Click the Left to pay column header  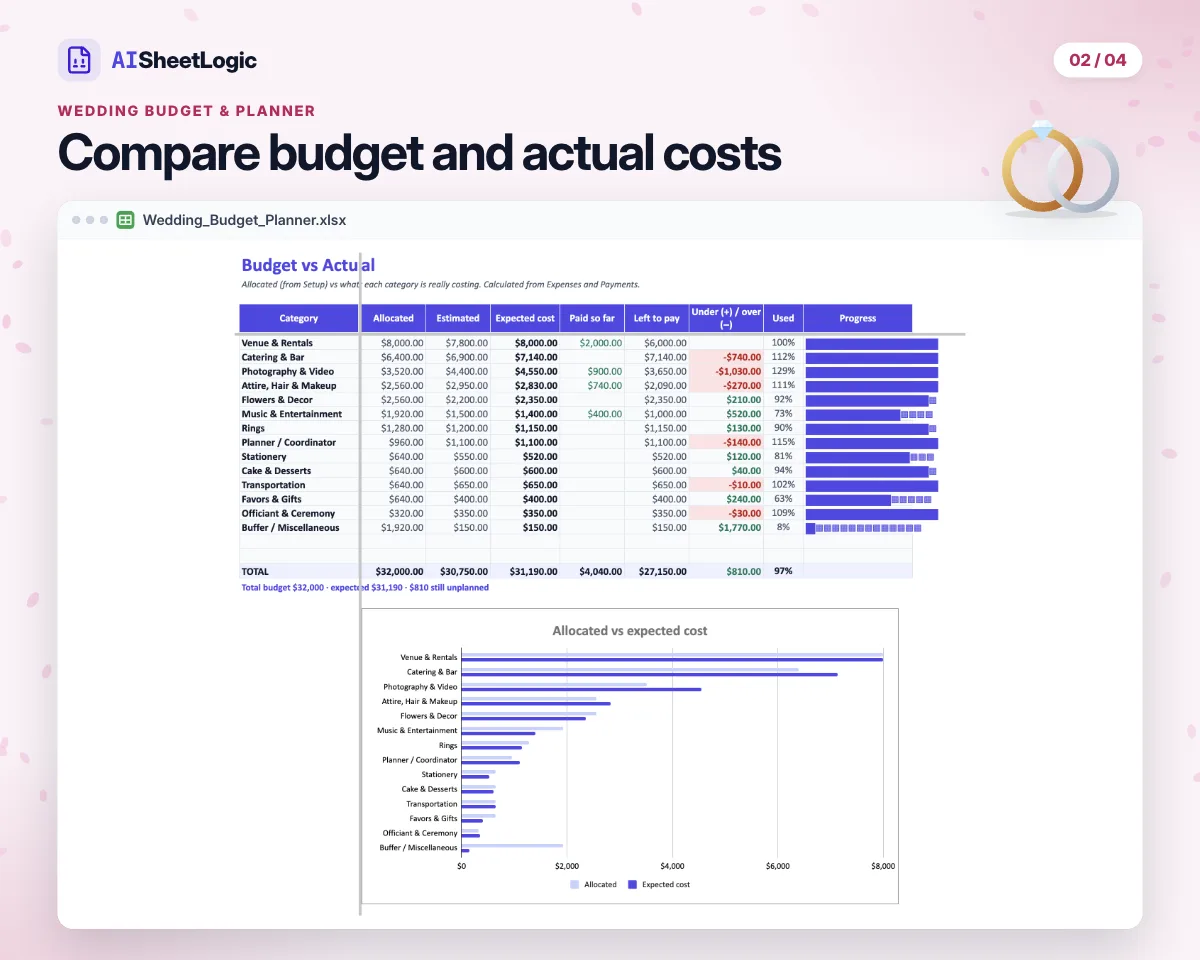coord(657,318)
